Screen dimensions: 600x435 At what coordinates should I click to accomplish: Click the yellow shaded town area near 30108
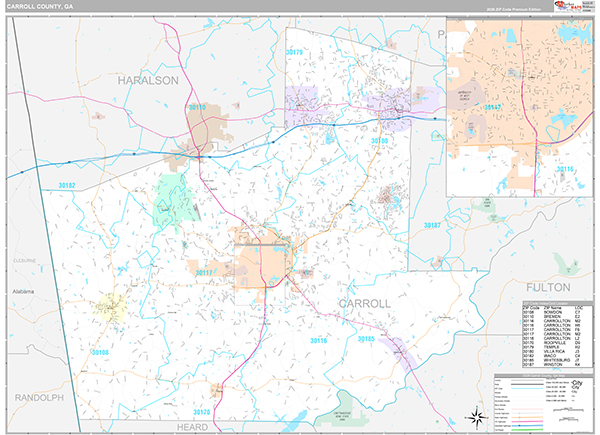(x=110, y=308)
